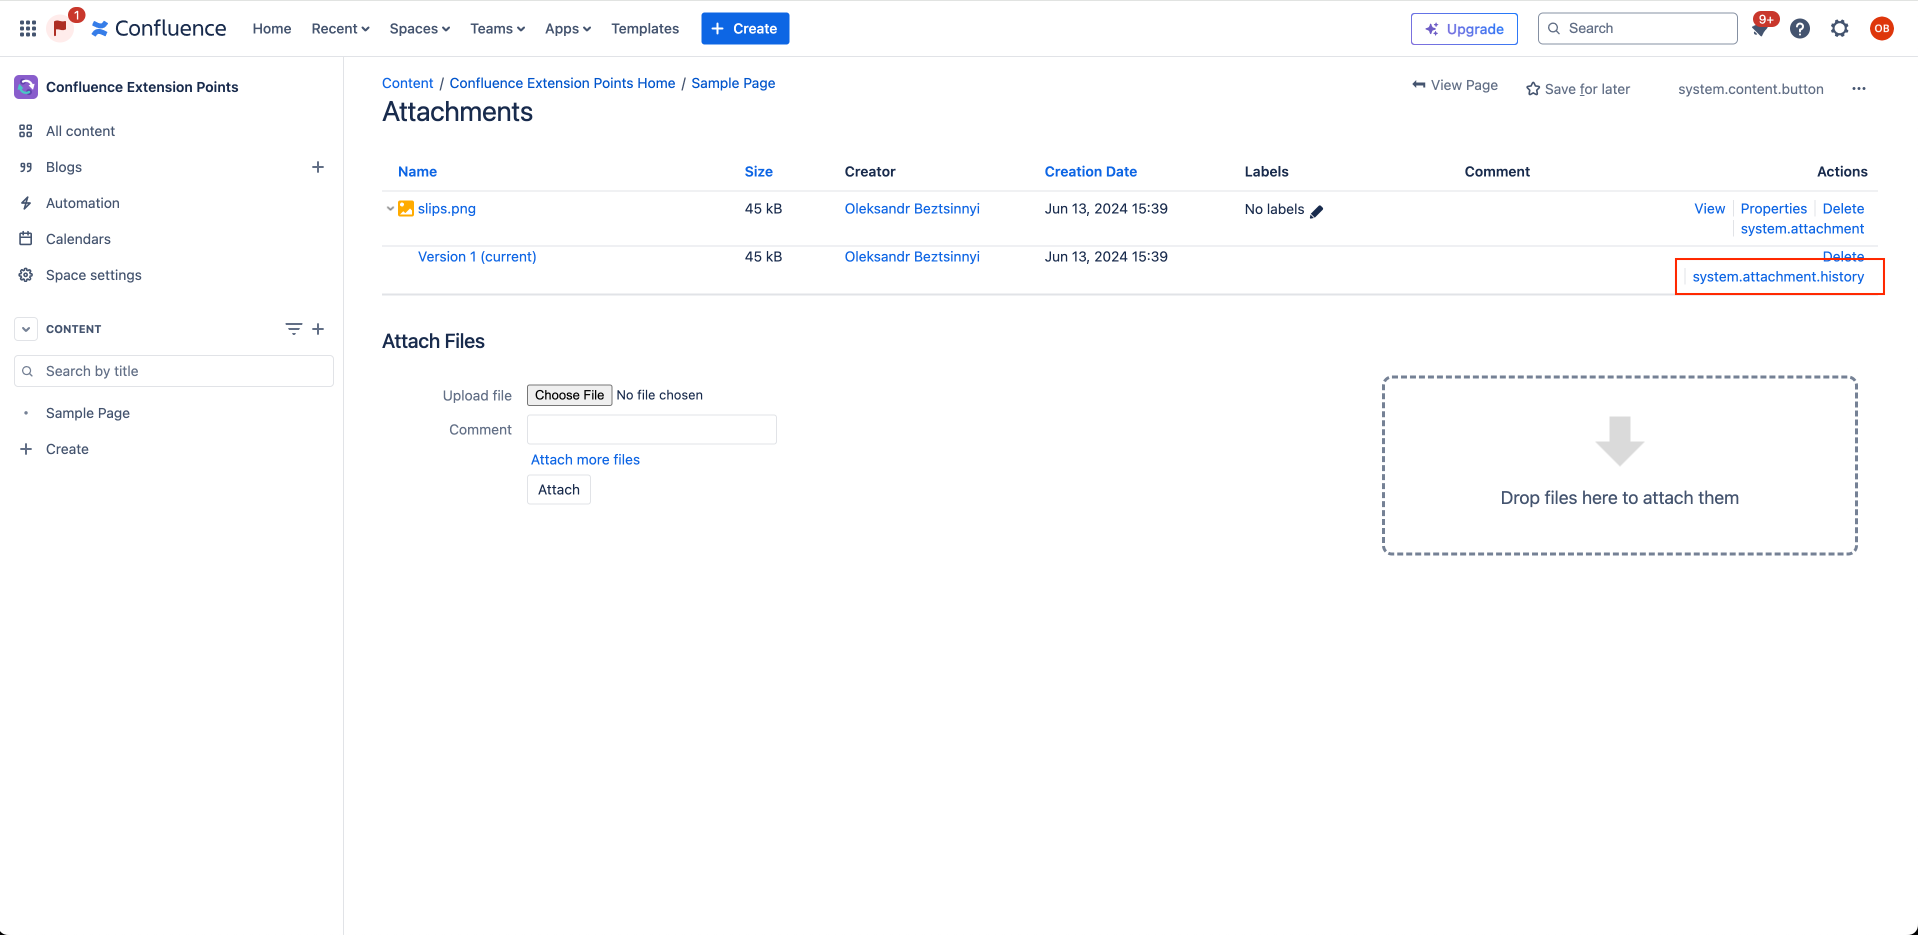Click the Confluence Extension Points space icon
Screen dimensions: 1918x935
coord(26,87)
